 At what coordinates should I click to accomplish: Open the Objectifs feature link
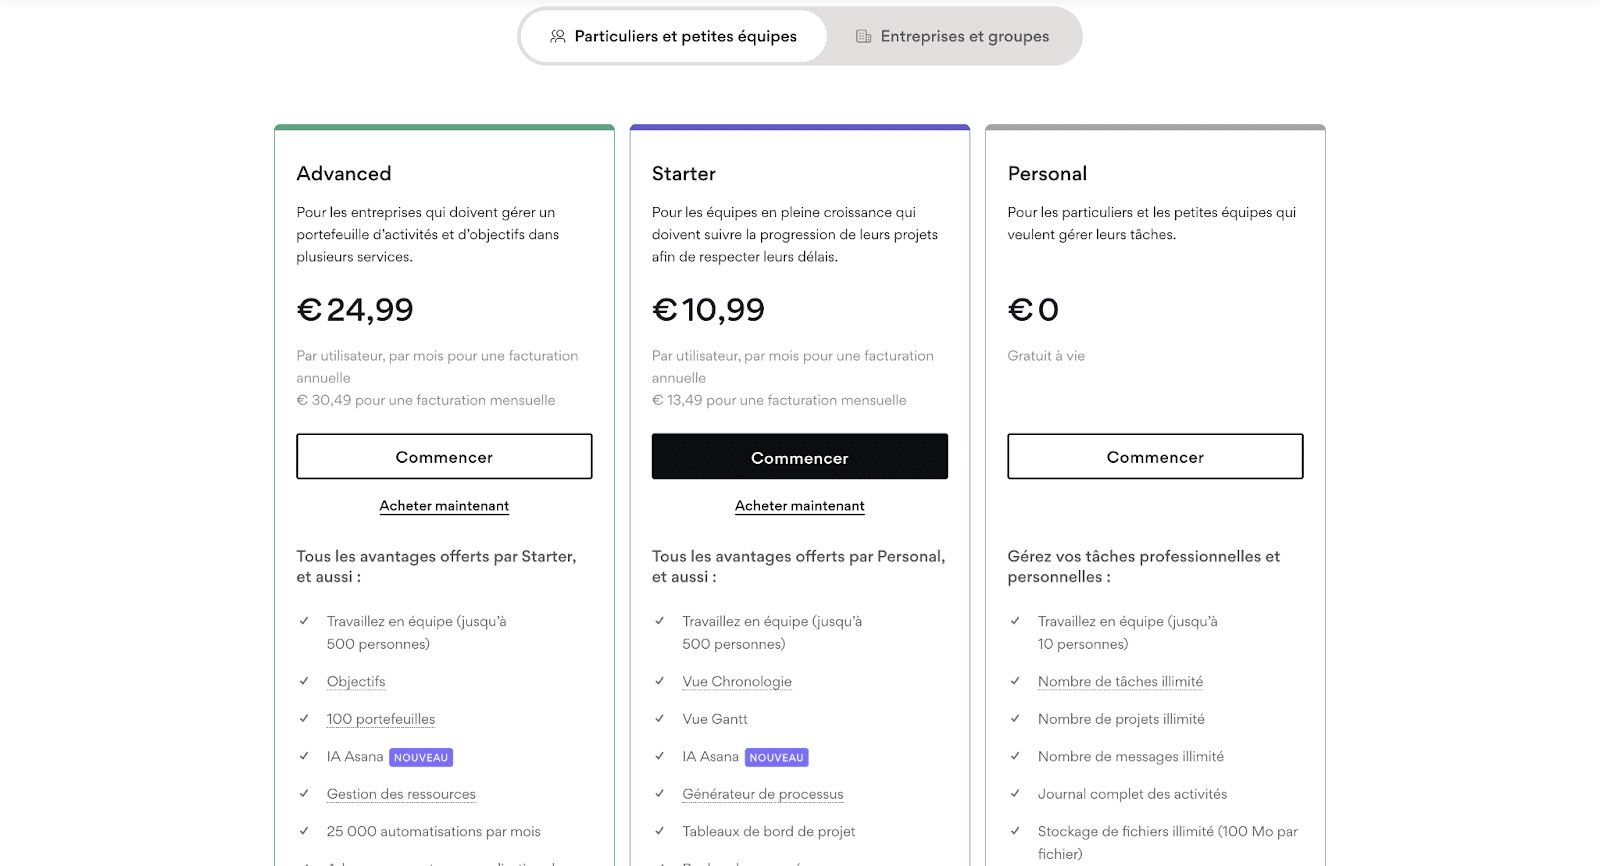(x=356, y=682)
